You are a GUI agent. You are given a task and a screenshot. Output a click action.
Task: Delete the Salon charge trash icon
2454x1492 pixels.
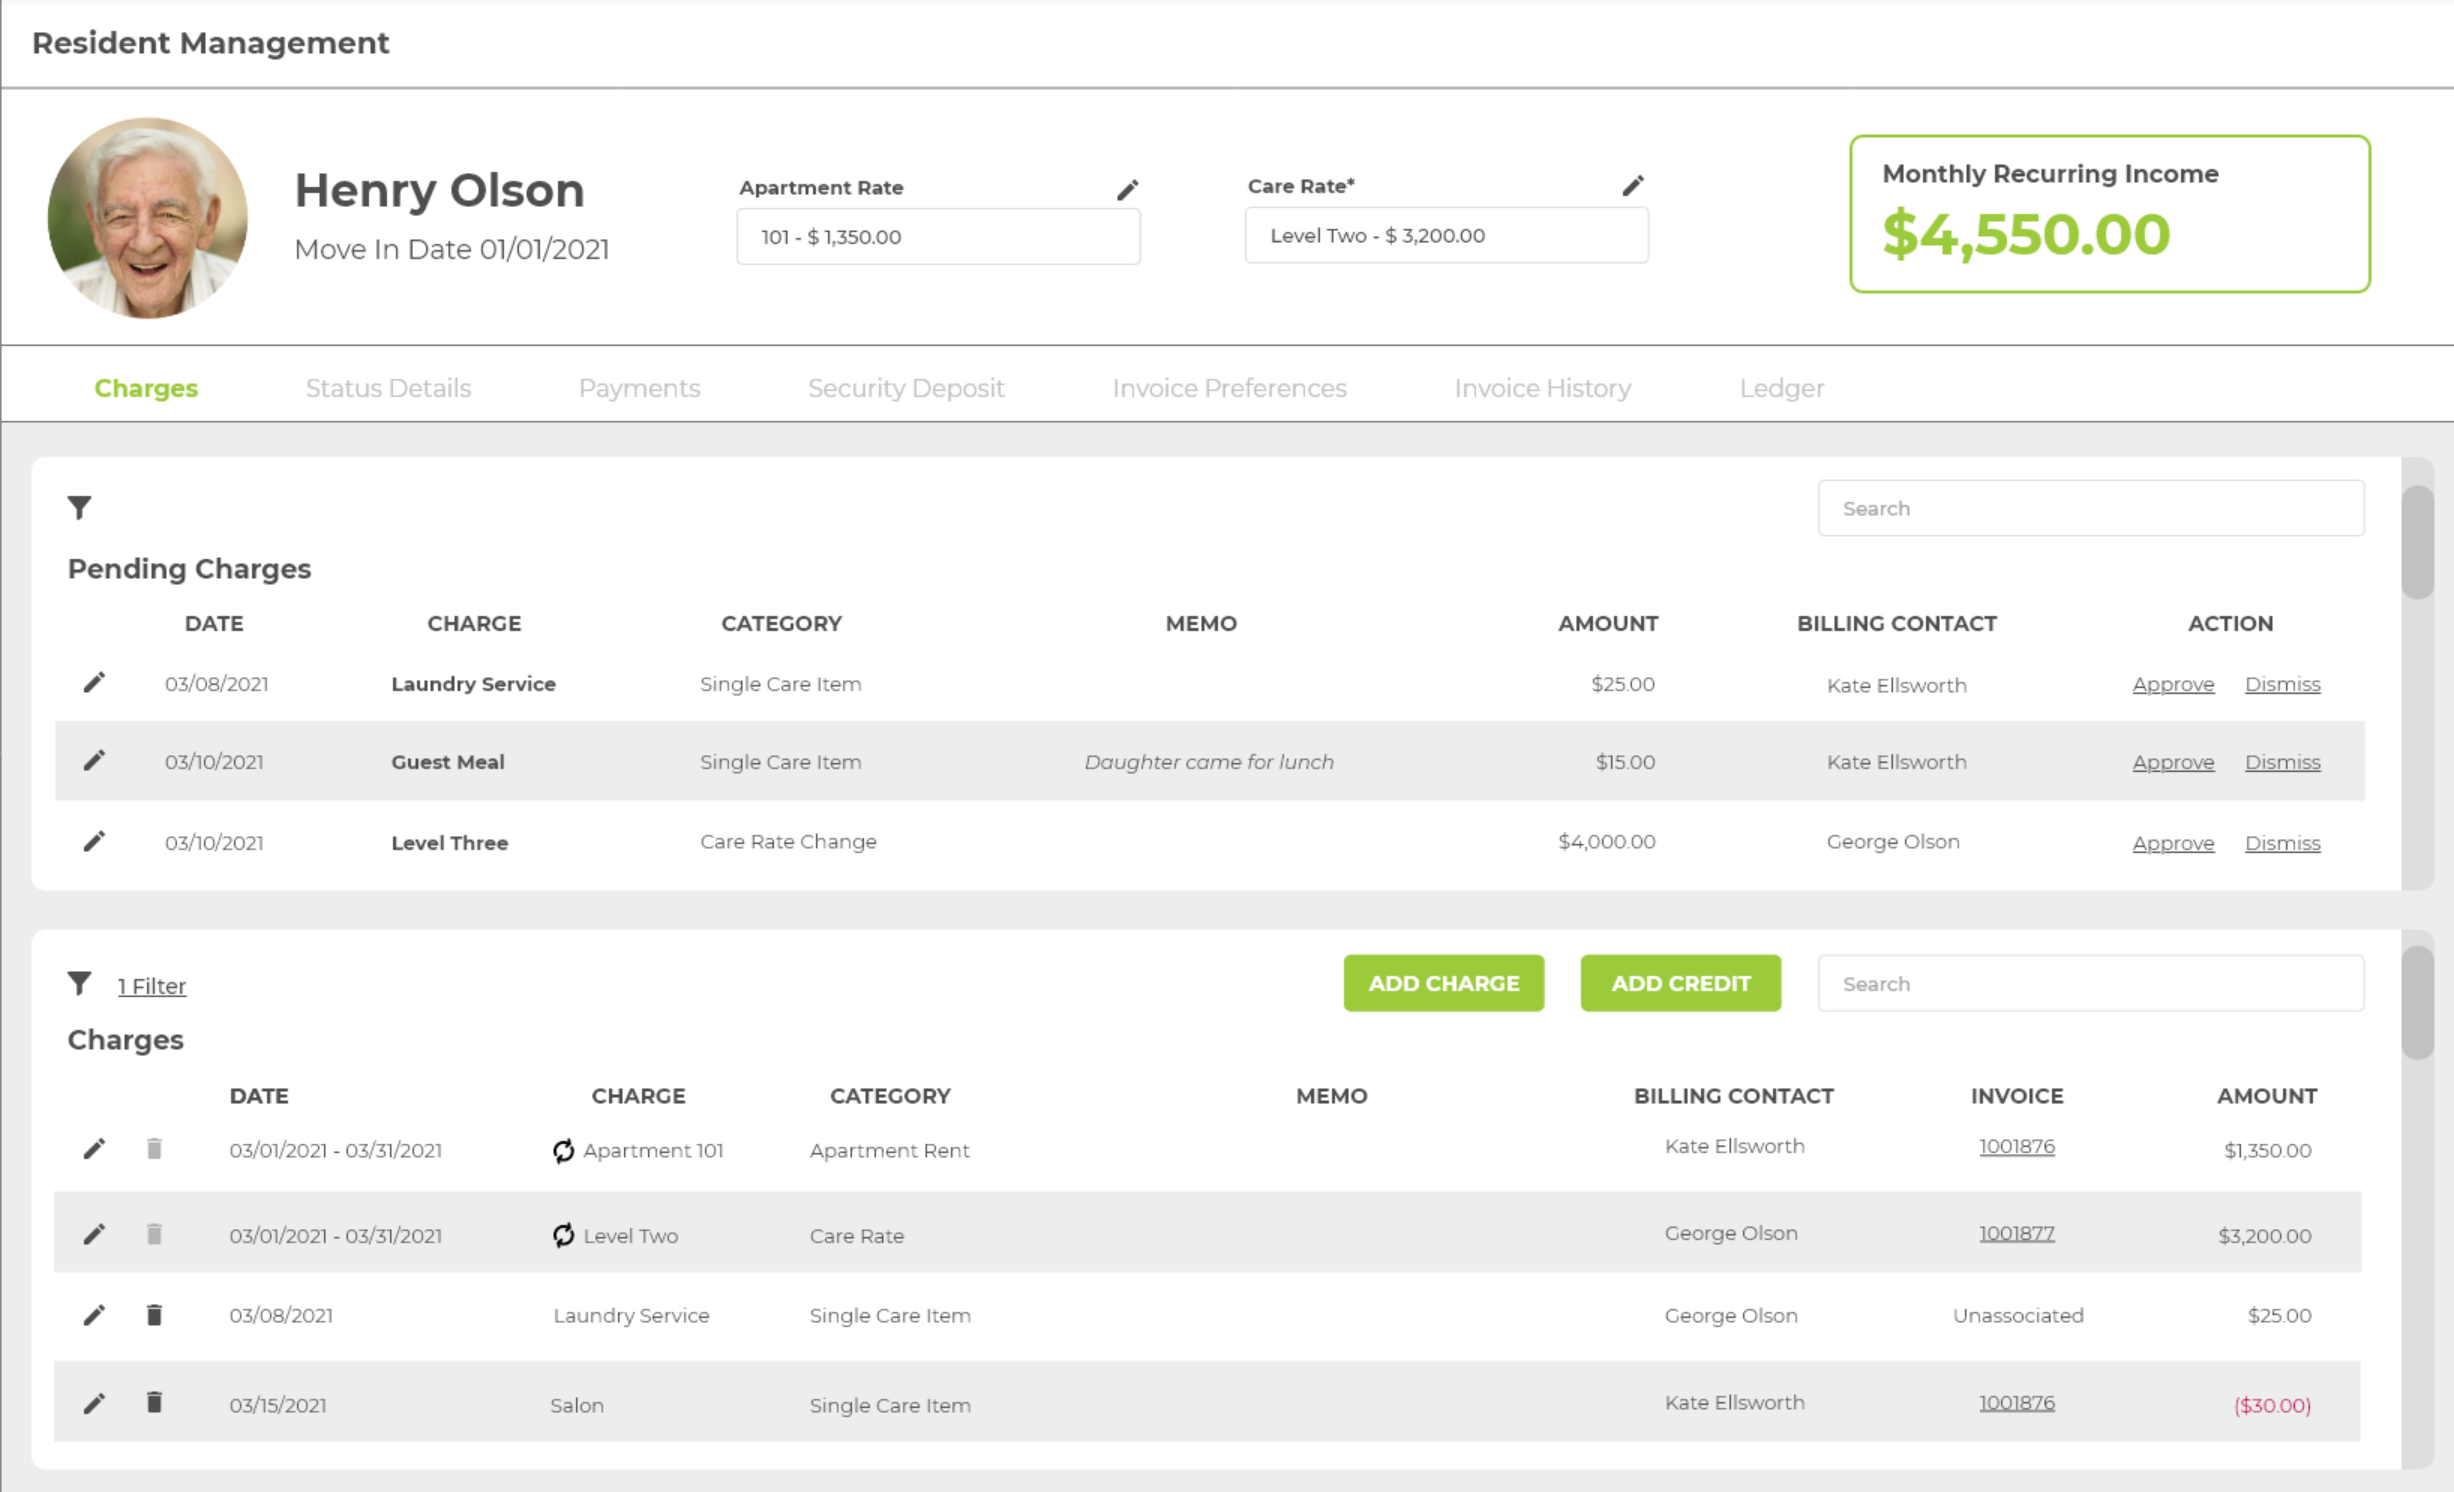154,1403
